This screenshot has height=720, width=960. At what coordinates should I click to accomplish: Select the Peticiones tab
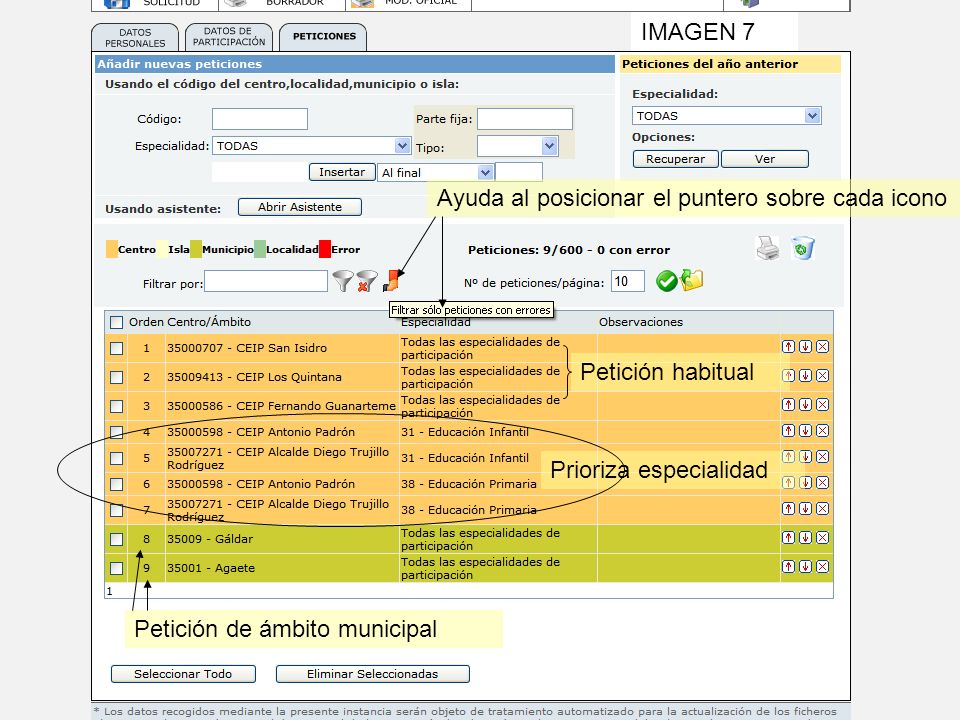pos(324,37)
